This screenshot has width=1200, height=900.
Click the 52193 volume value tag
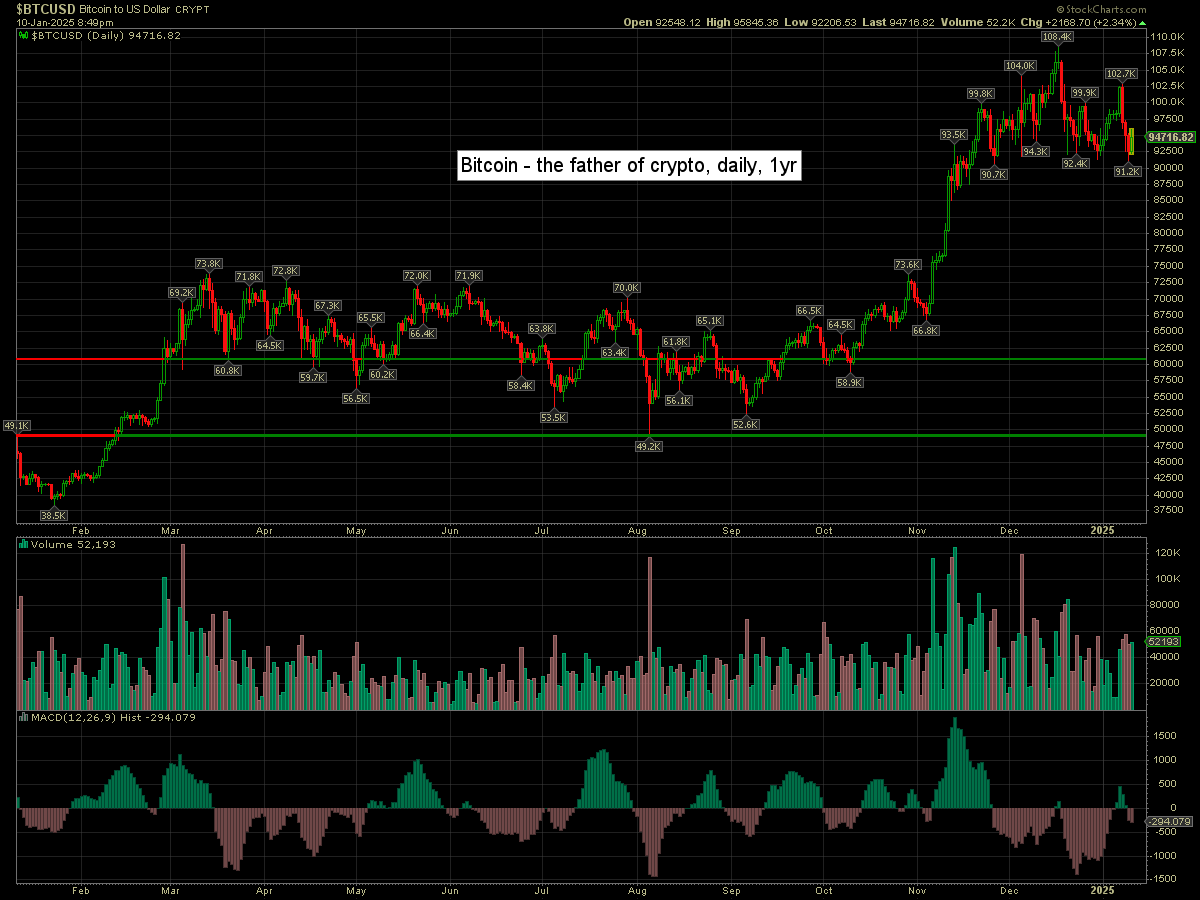tap(1164, 642)
